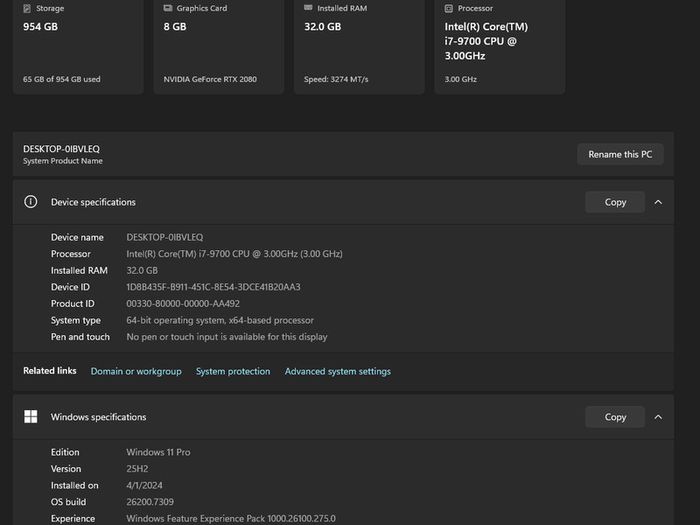
Task: Click the 'Speed: 3274 MT/s' text
Action: coord(336,79)
